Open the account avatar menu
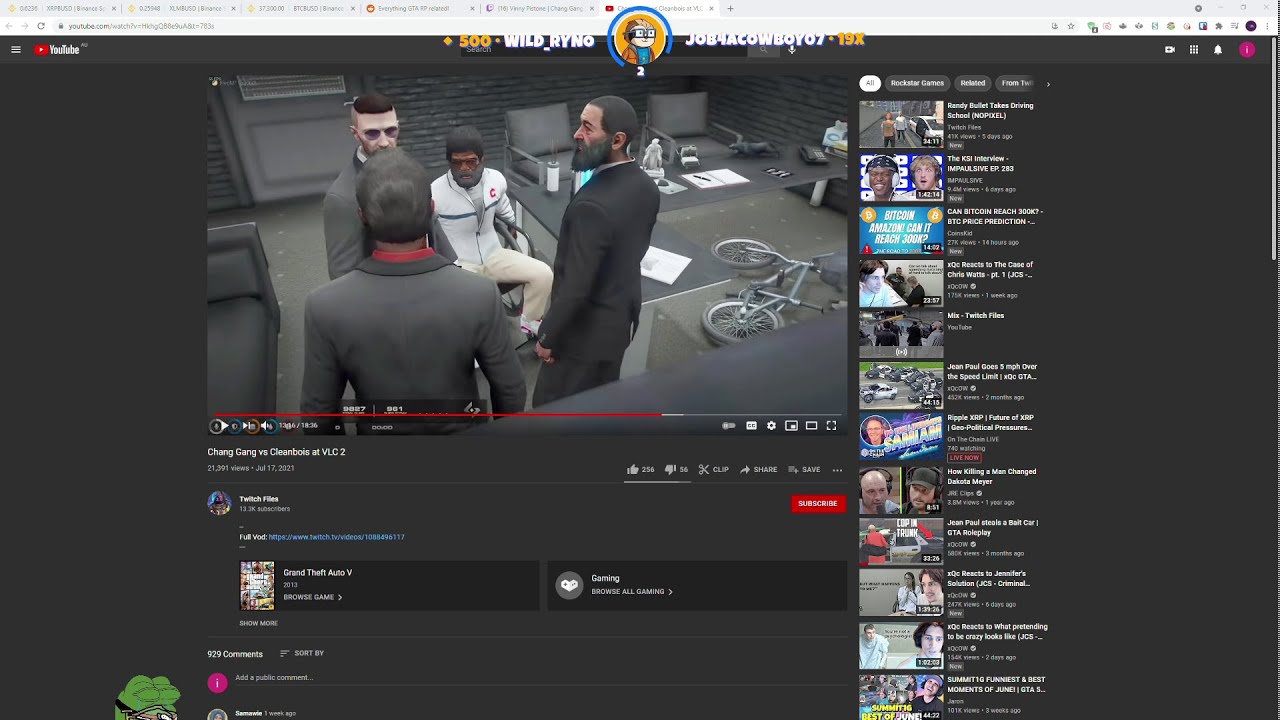 1247,49
